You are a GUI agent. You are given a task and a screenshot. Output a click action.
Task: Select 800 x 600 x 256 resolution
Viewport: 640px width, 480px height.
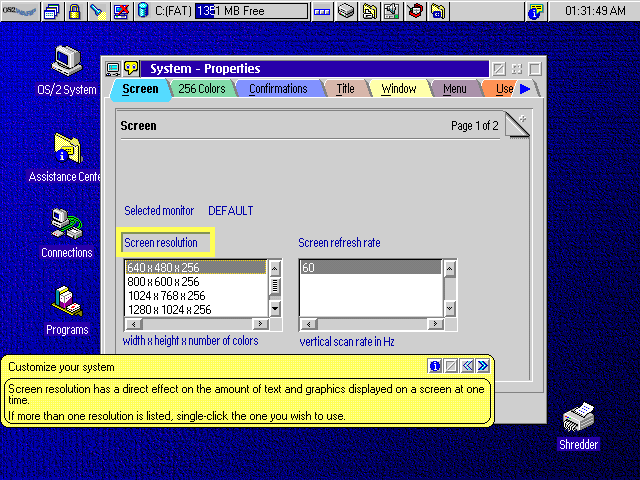[x=196, y=282]
